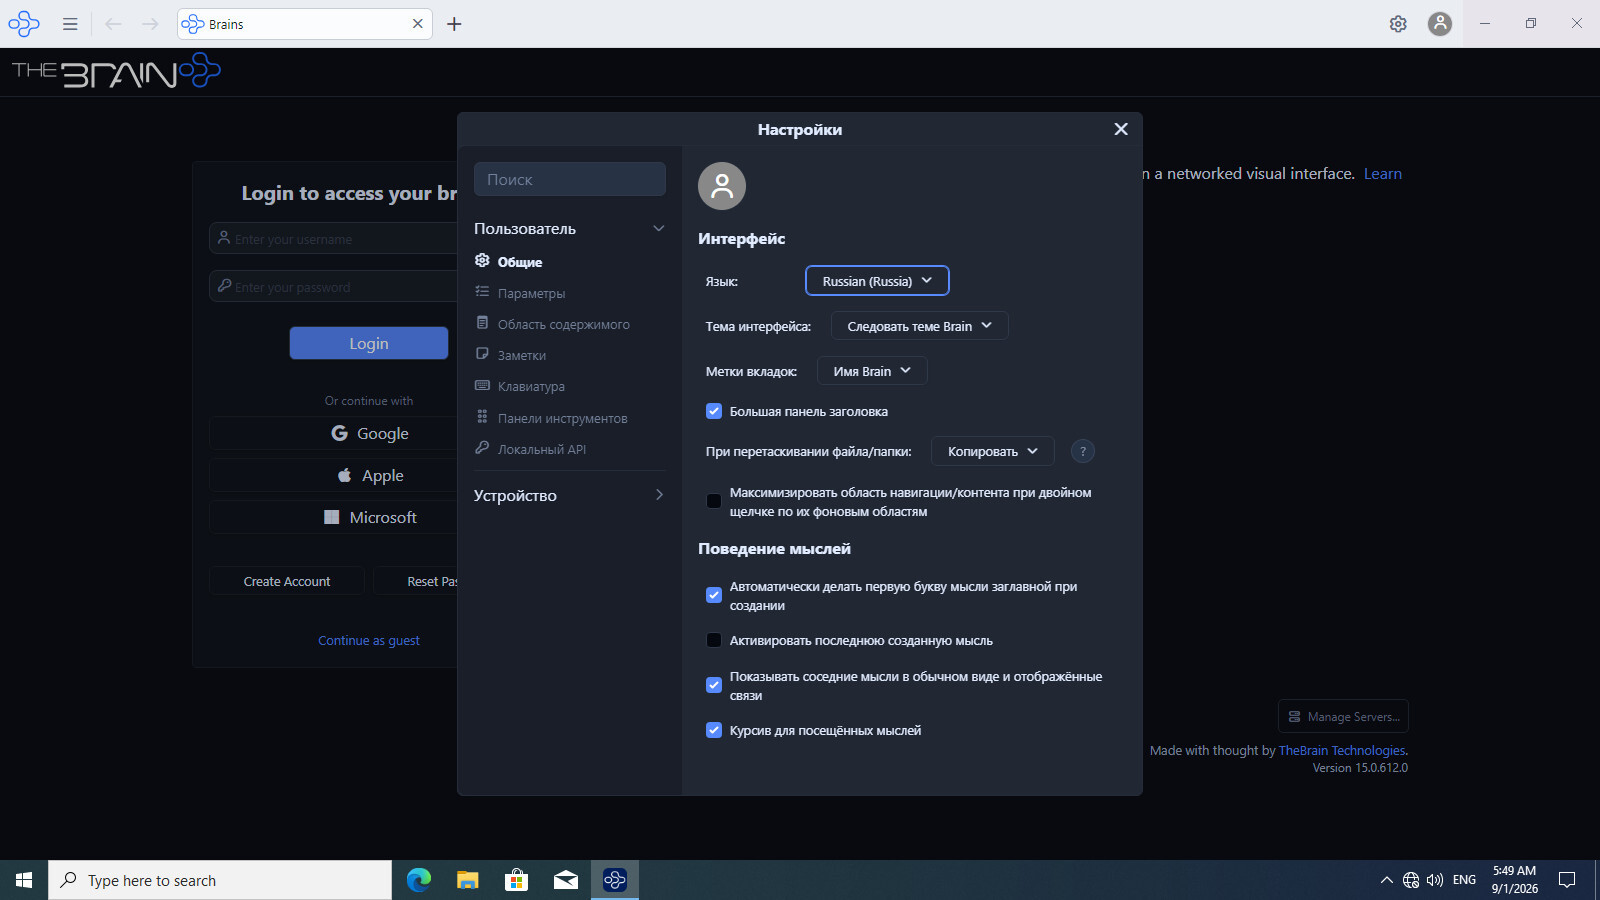Open new tab with plus icon
The image size is (1600, 900).
click(454, 24)
